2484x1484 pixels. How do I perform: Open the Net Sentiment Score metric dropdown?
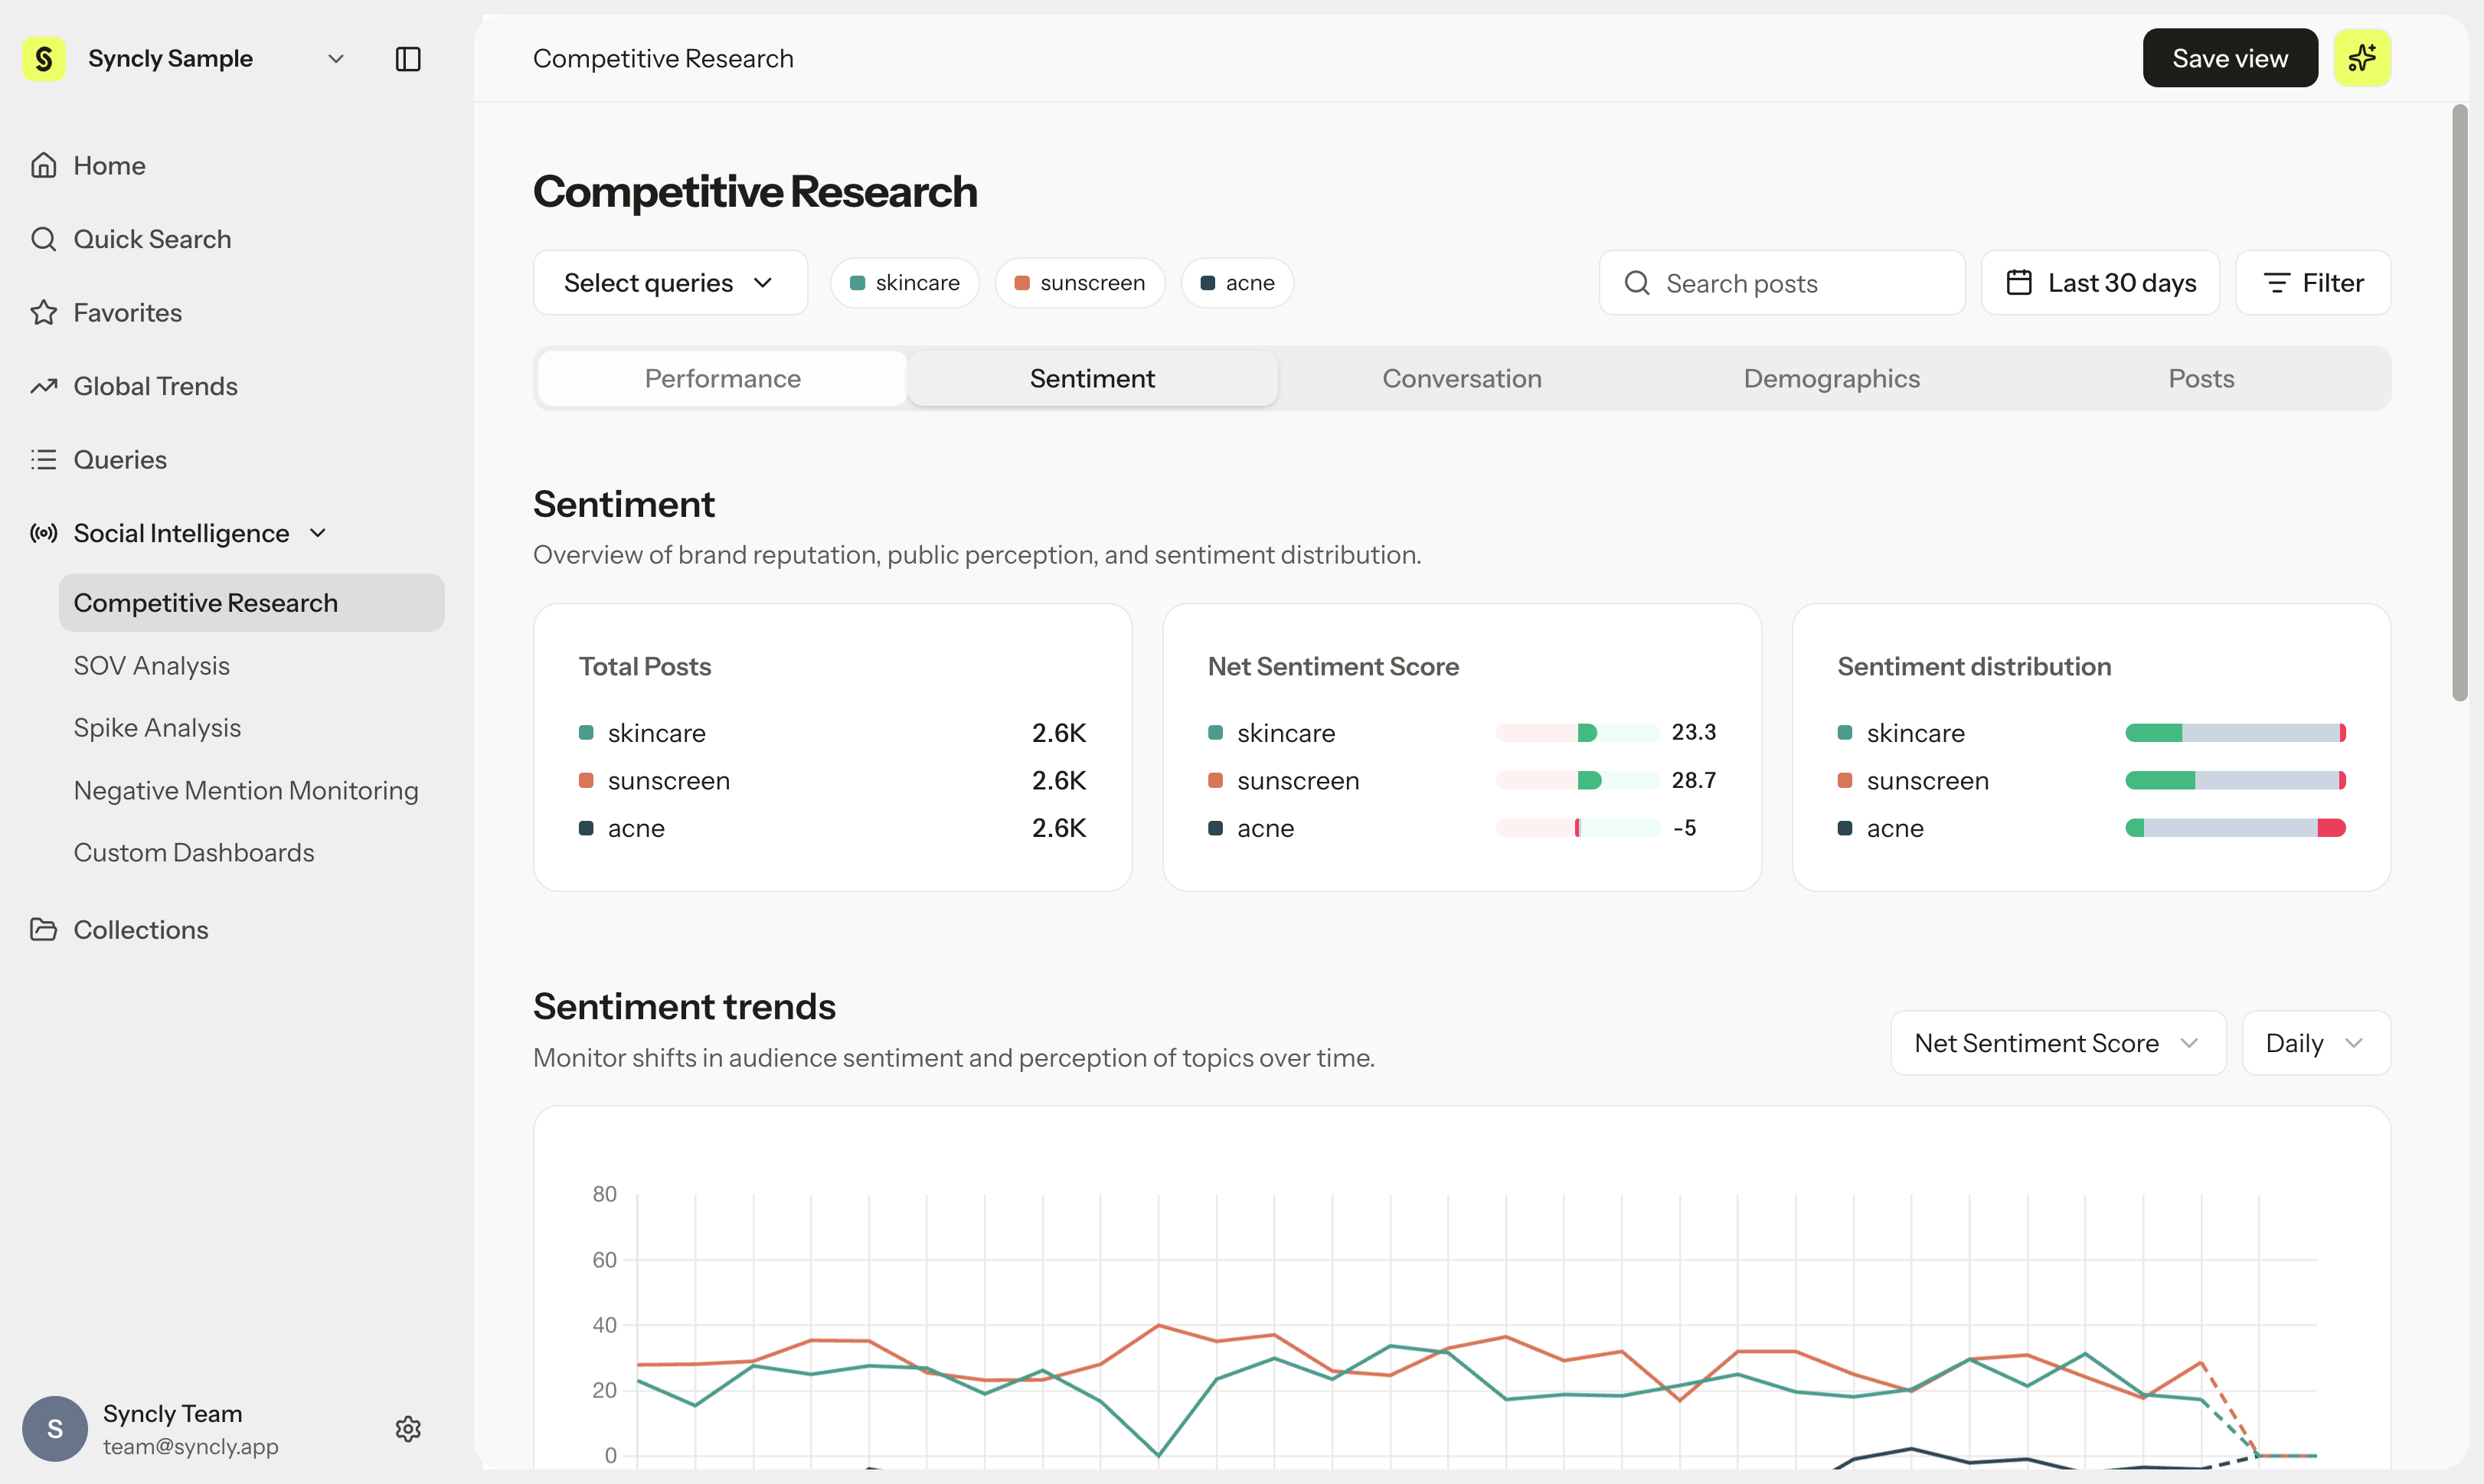2058,1043
